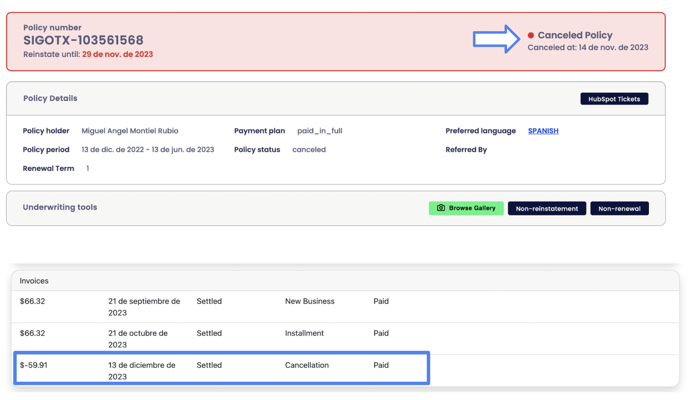Image resolution: width=688 pixels, height=400 pixels.
Task: Select policy number SIGOTX-103561568
Action: [x=83, y=41]
